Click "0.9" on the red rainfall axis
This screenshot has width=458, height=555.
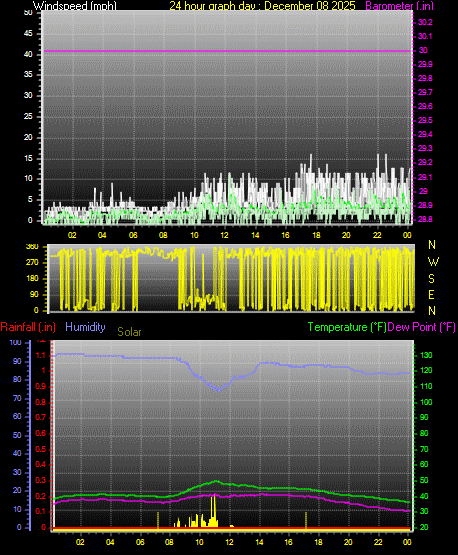click(x=41, y=387)
